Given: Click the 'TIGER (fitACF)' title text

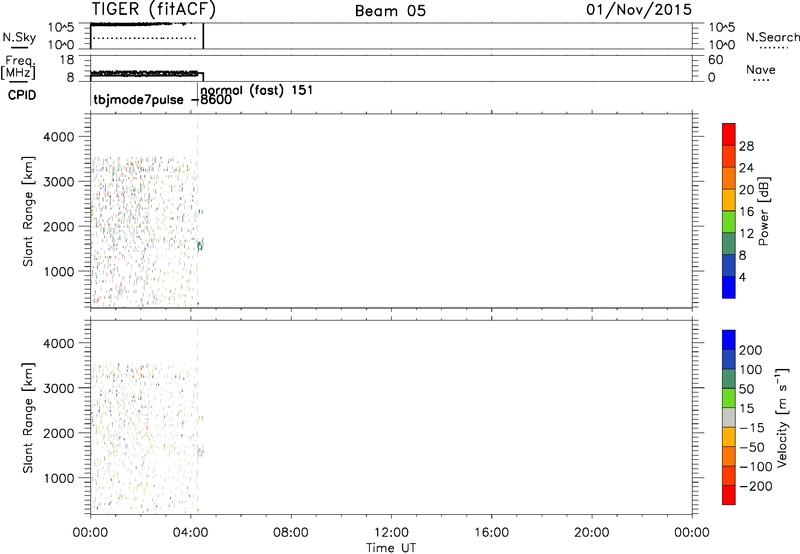Looking at the screenshot, I should [154, 10].
